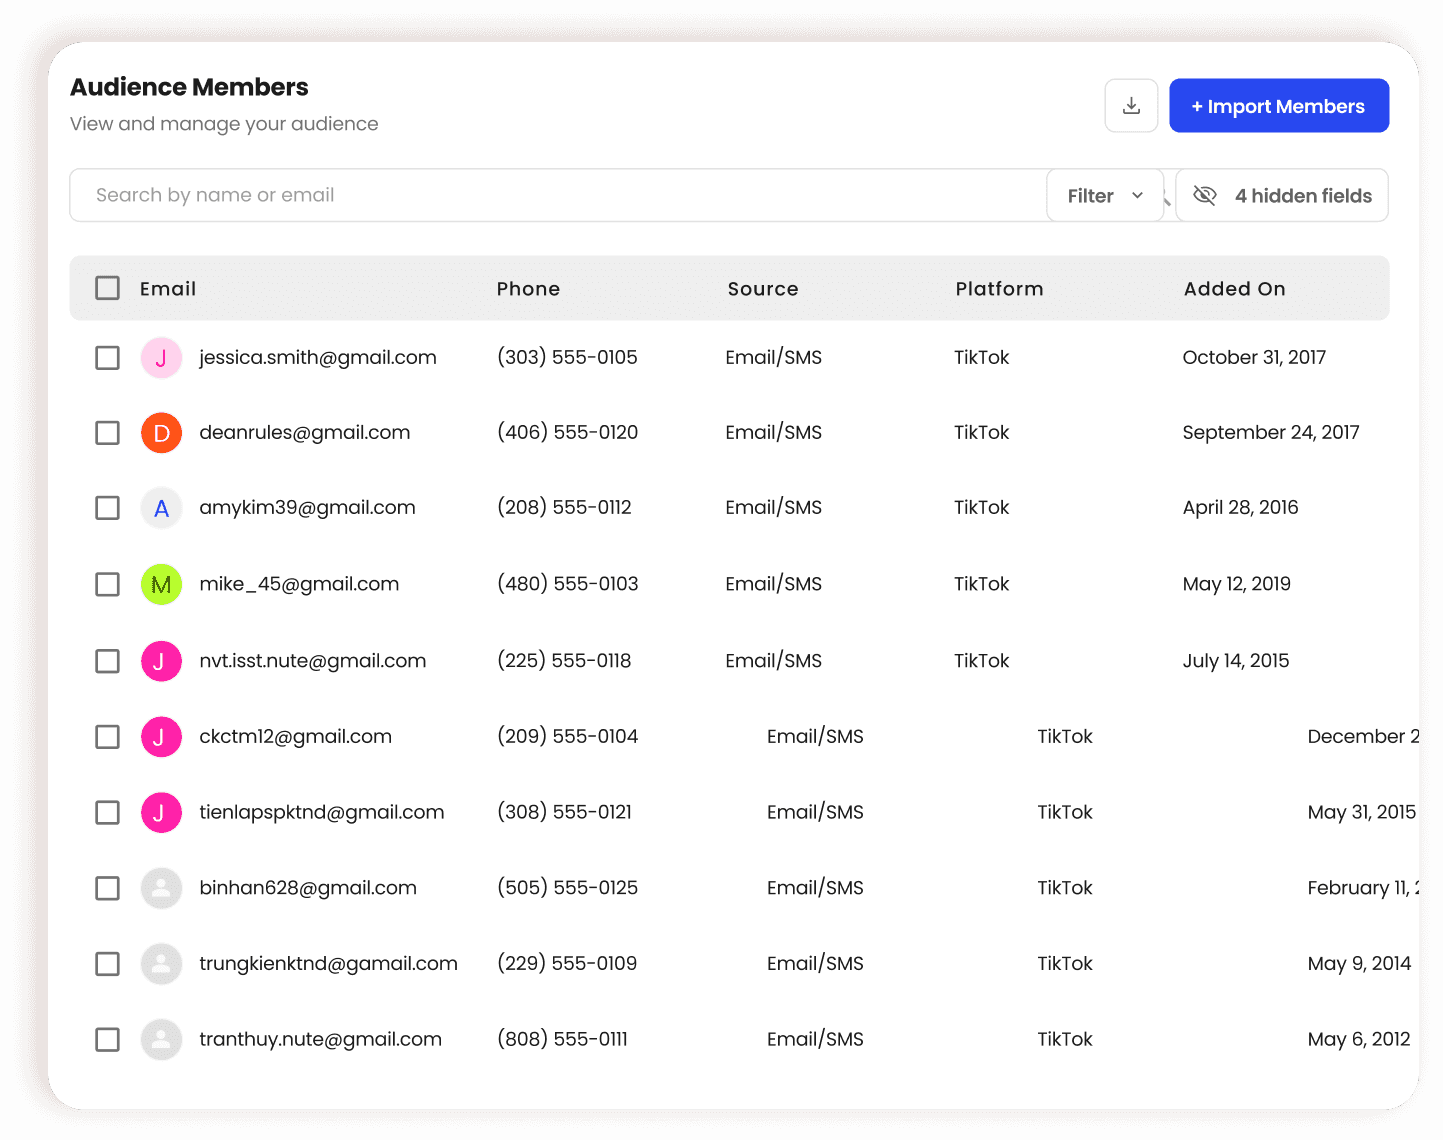Check the box for jessica.smith@gmail.com

[x=107, y=358]
